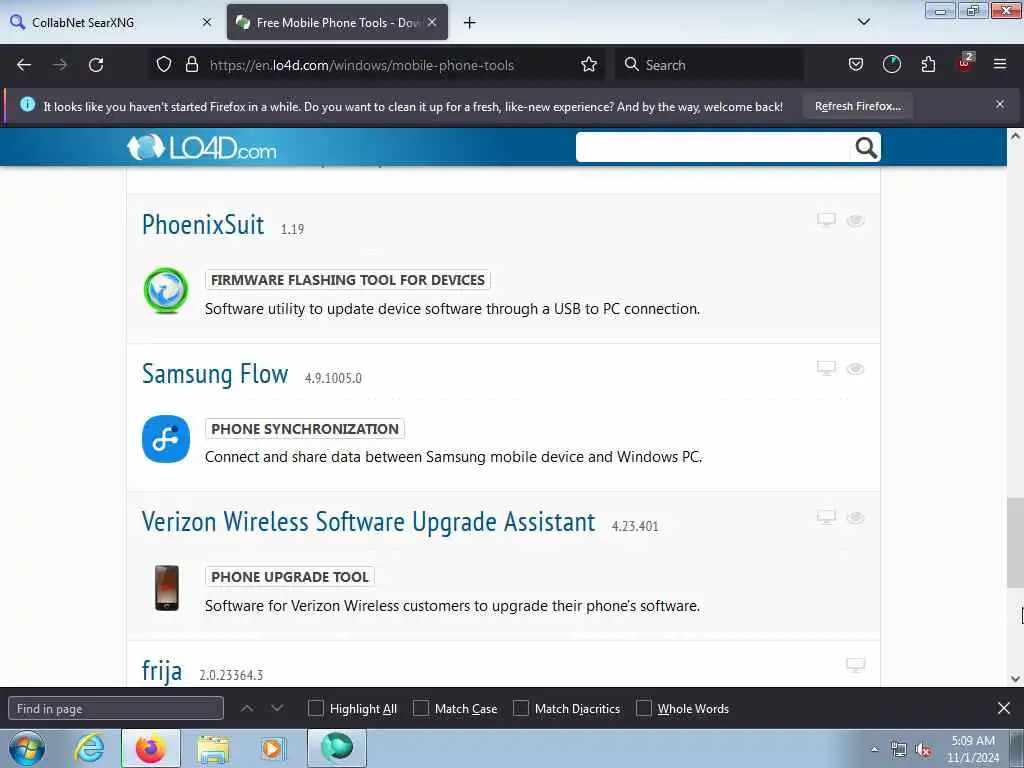
Task: Click the Phone Synchronization tag
Action: pos(305,429)
